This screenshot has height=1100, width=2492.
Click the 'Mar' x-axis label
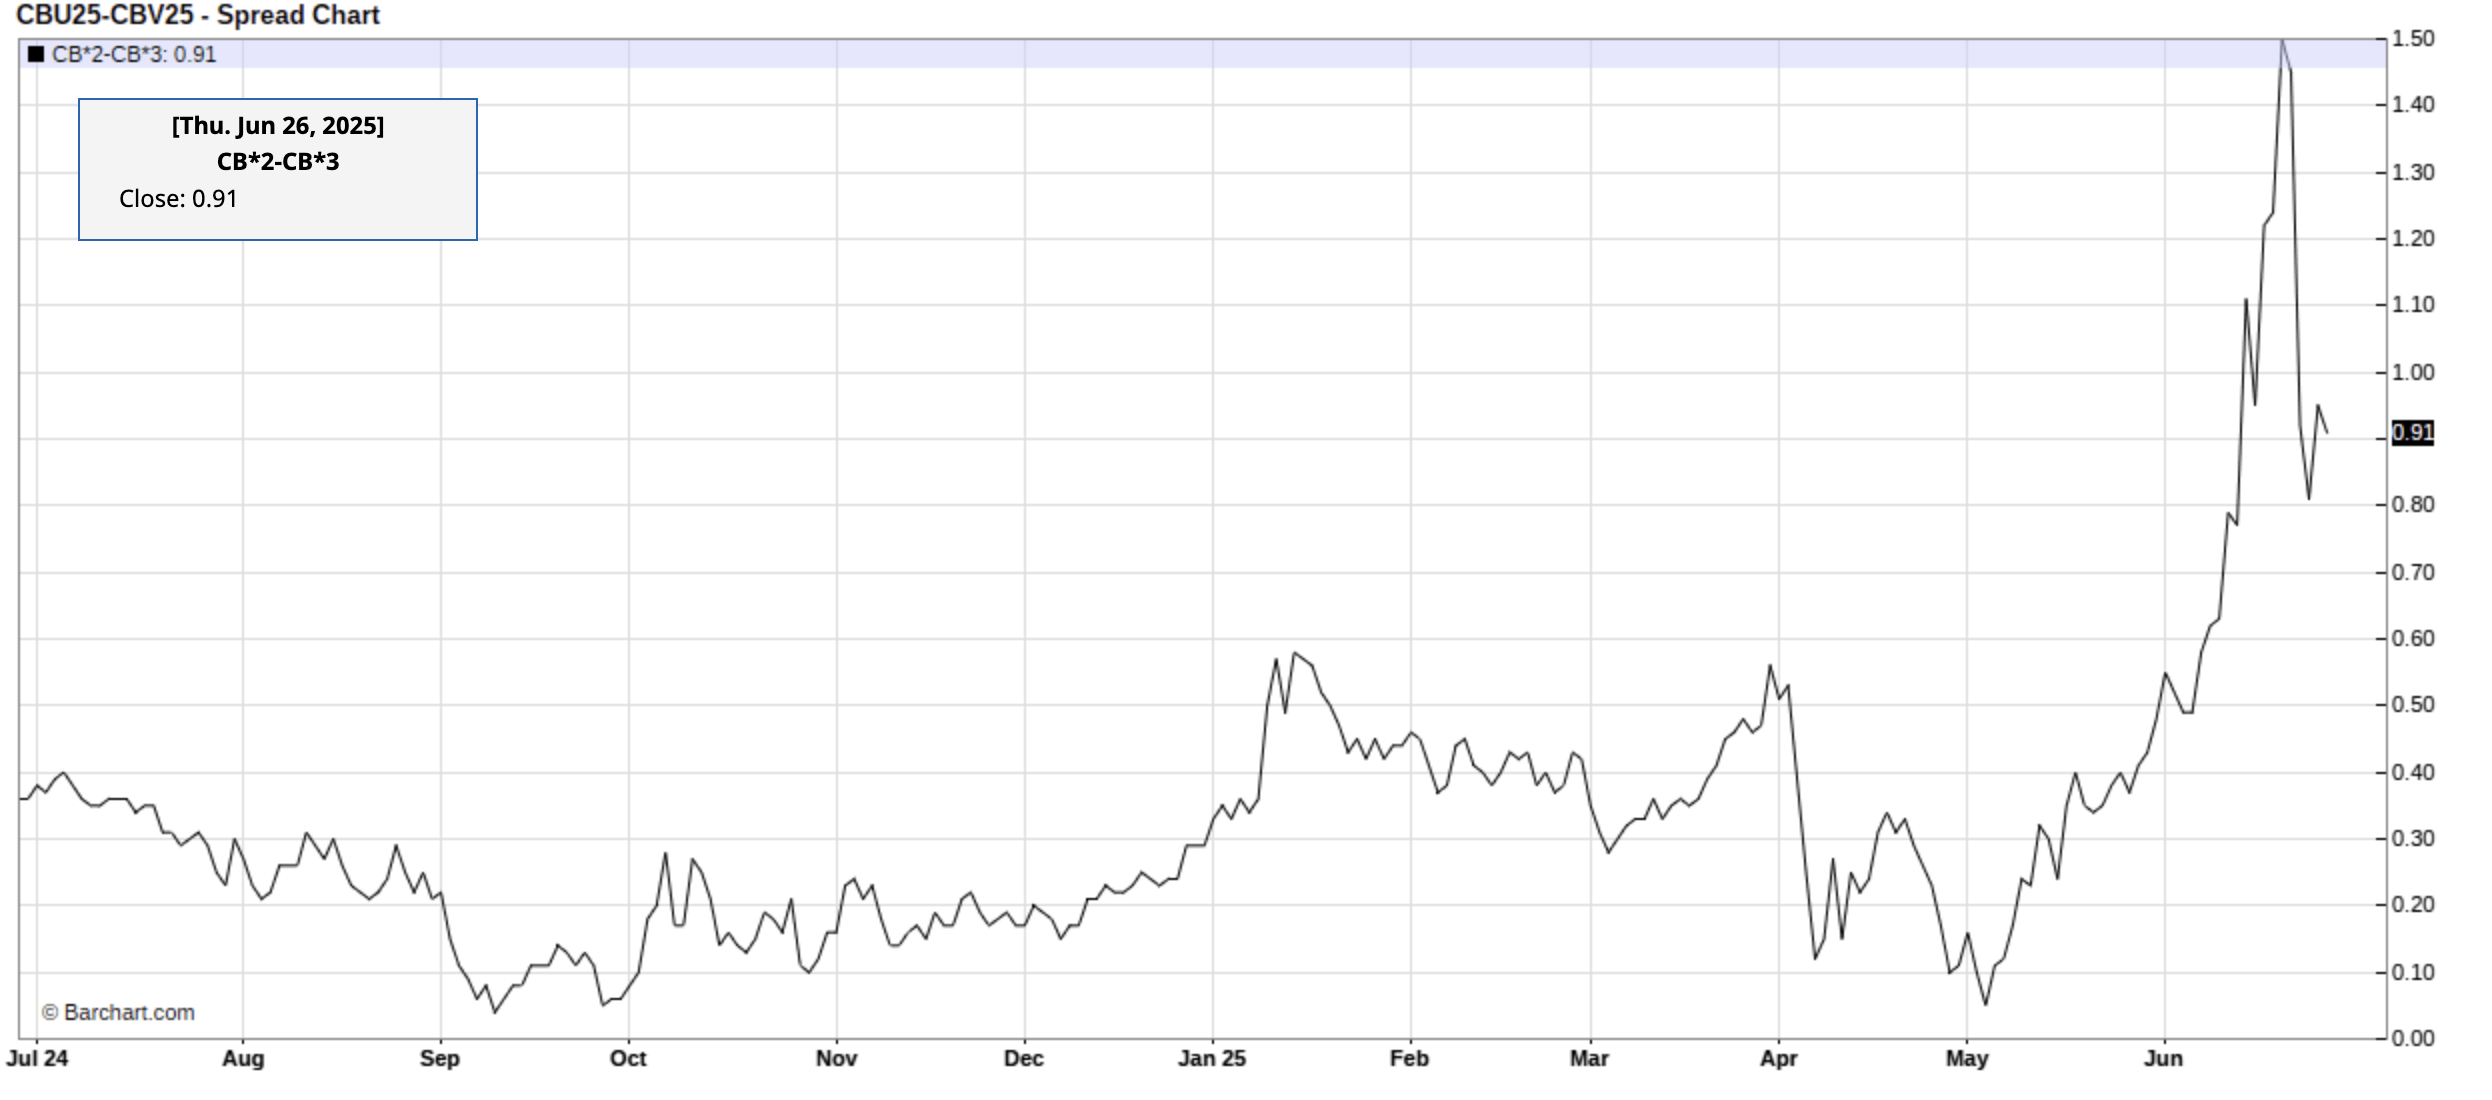1589,1059
